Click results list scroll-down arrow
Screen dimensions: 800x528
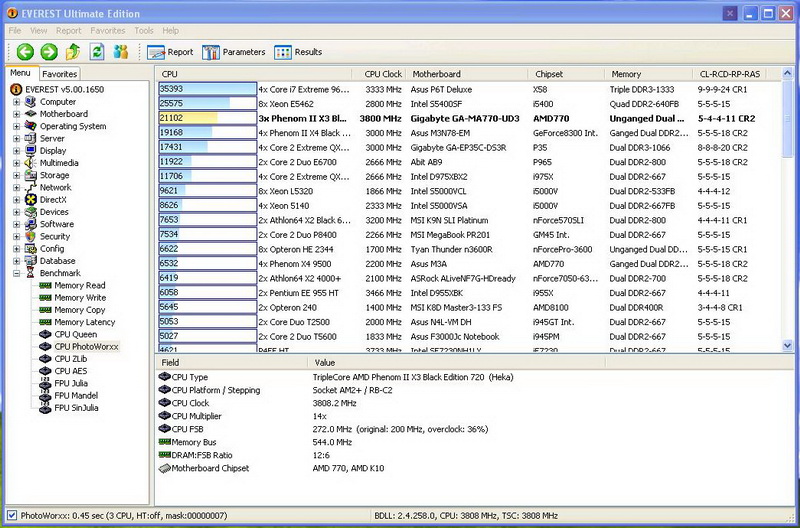pos(787,345)
